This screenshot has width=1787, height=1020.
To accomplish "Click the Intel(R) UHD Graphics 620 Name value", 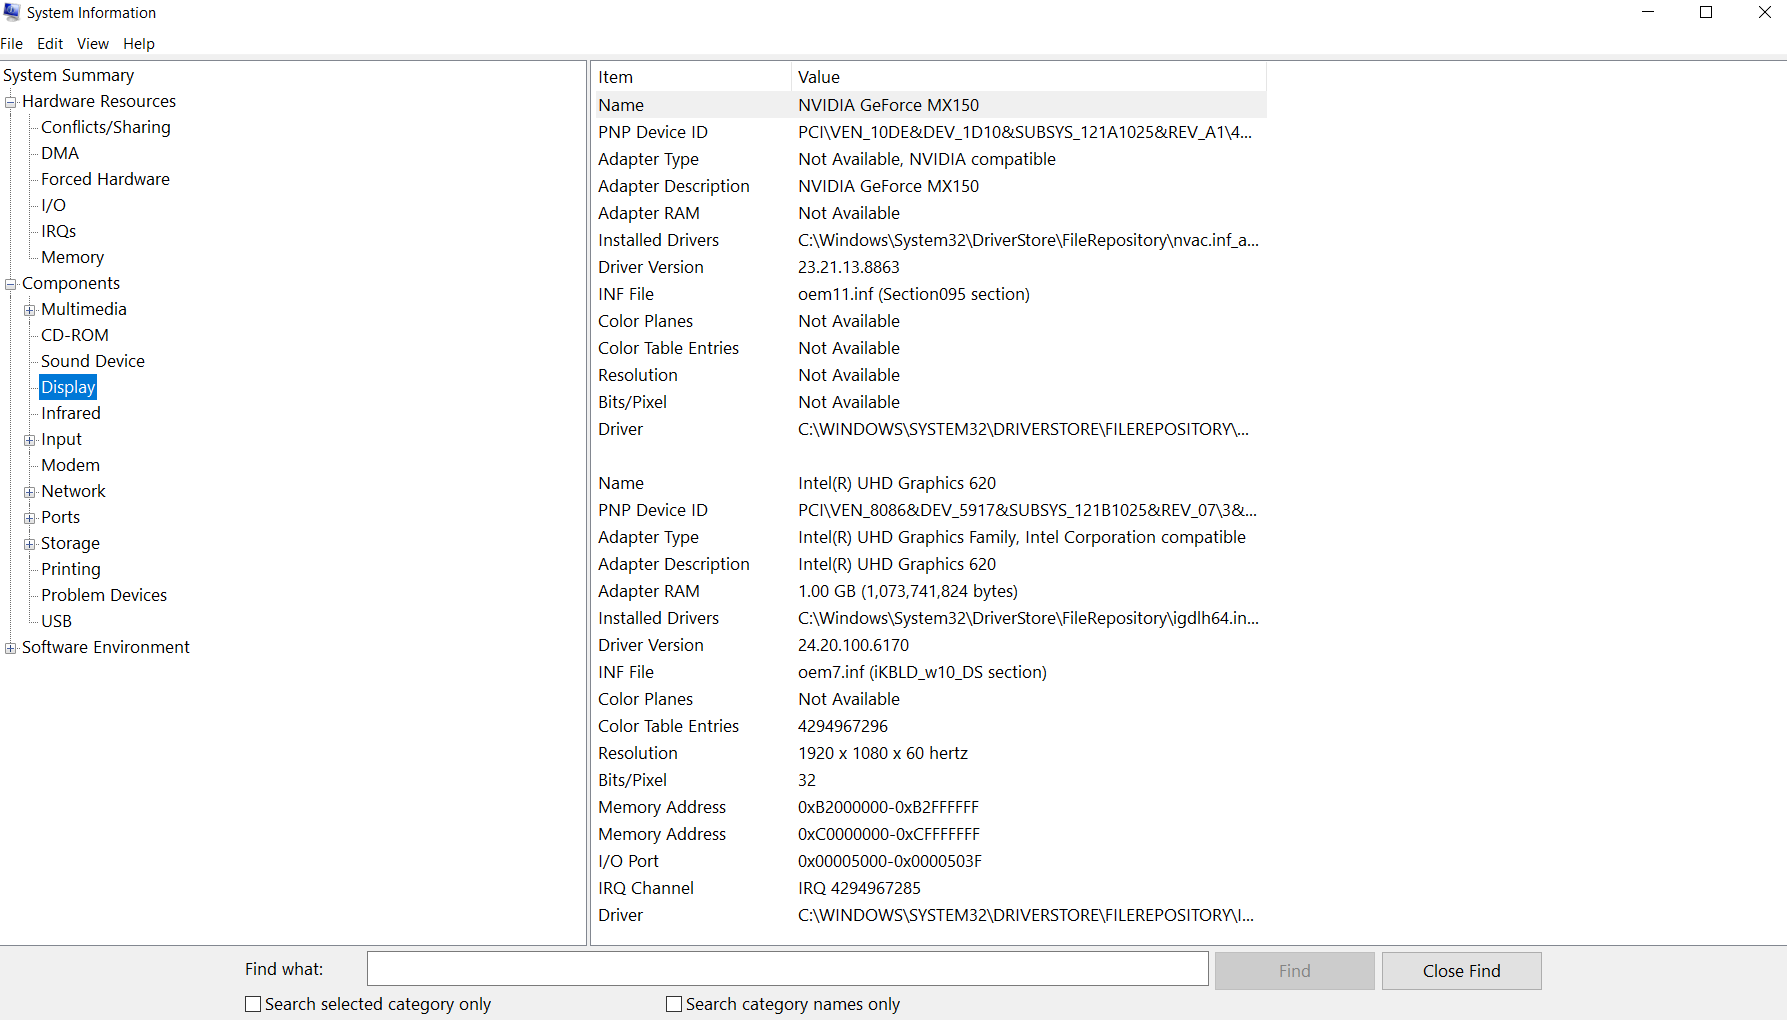I will (x=897, y=483).
